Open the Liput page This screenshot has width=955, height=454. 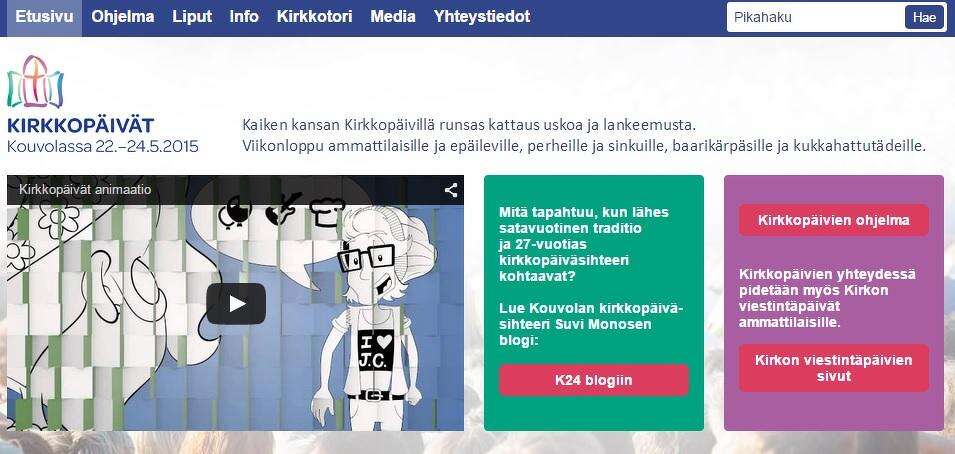click(x=192, y=17)
